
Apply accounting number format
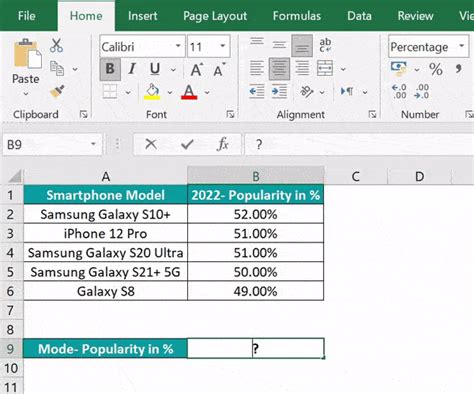coord(399,69)
